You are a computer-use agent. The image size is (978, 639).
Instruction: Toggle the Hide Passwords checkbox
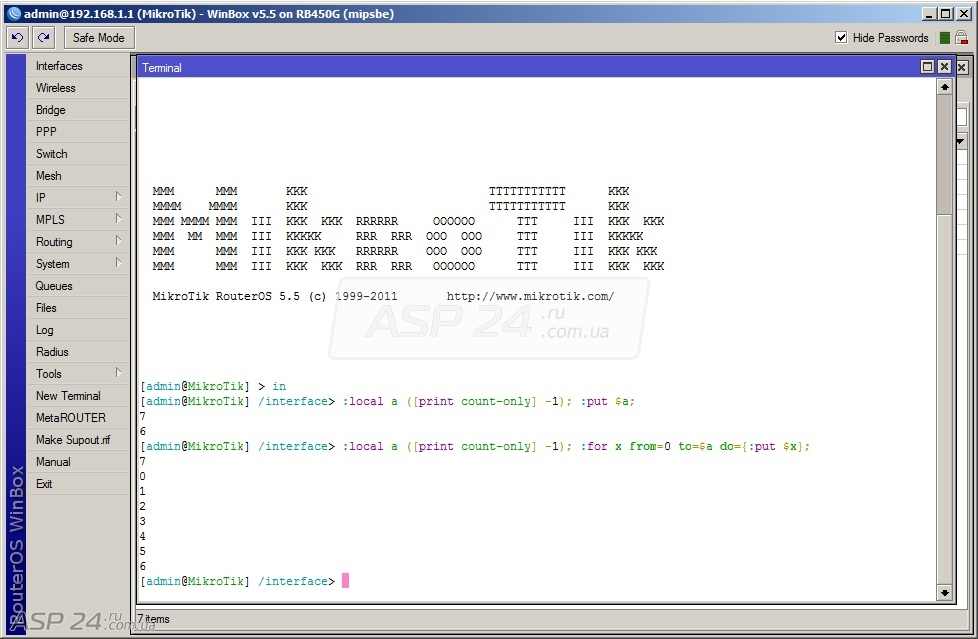pyautogui.click(x=841, y=37)
